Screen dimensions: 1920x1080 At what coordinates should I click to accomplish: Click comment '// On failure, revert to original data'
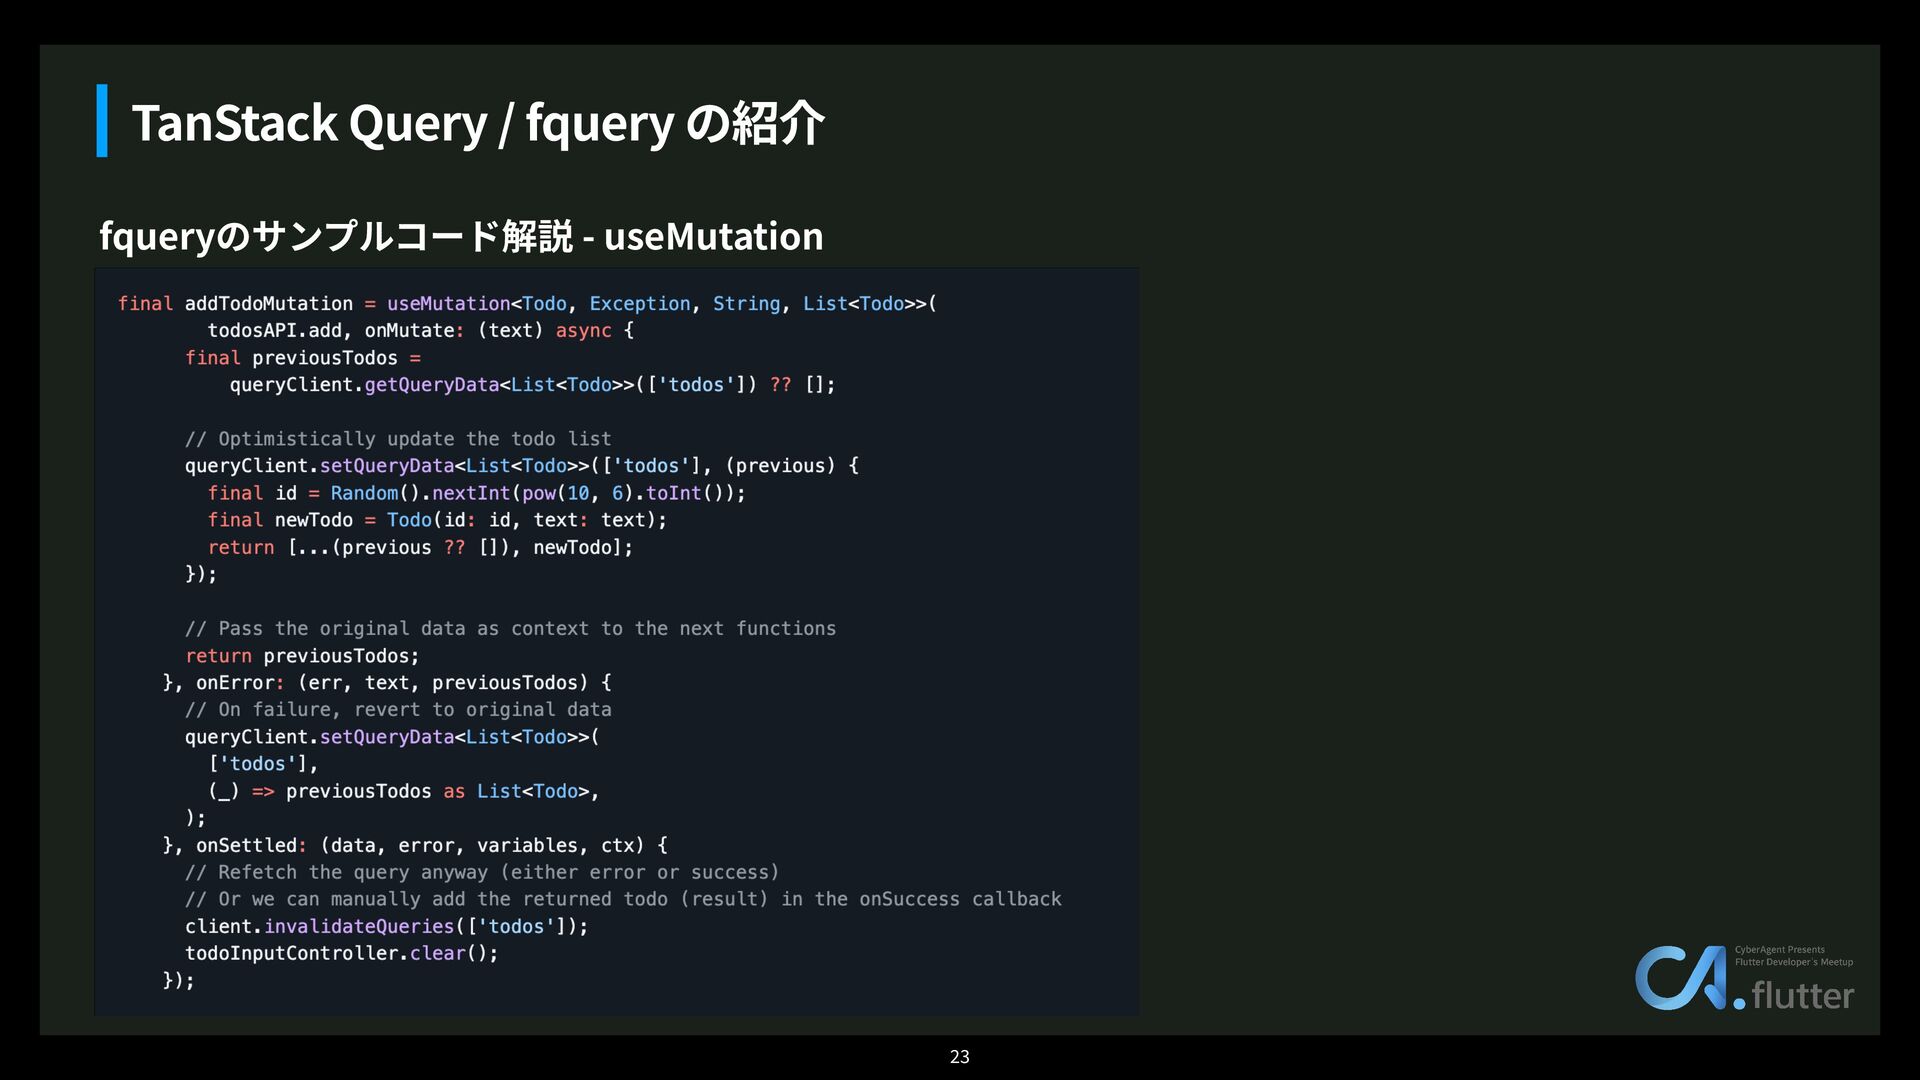[398, 709]
